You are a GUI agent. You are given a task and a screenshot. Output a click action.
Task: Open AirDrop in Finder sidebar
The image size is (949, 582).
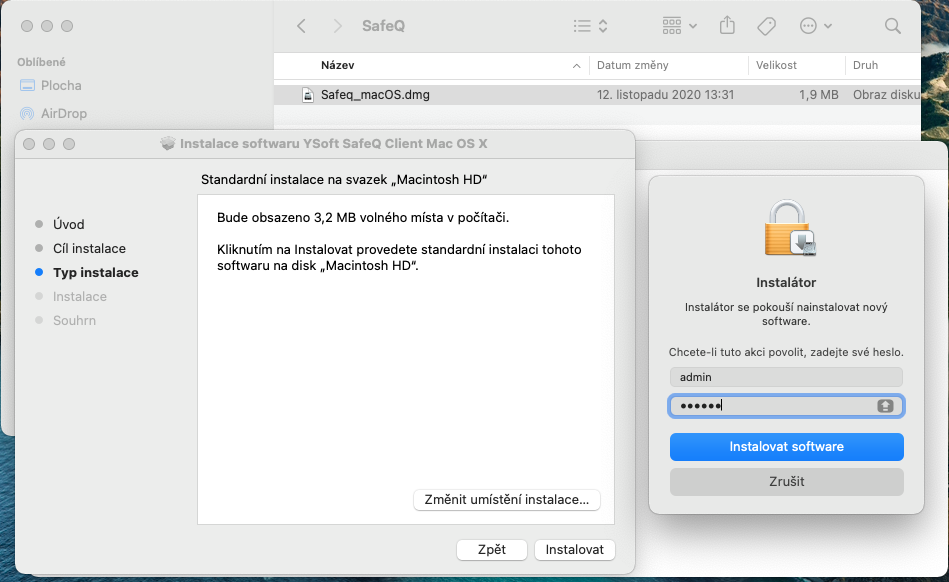(x=64, y=114)
